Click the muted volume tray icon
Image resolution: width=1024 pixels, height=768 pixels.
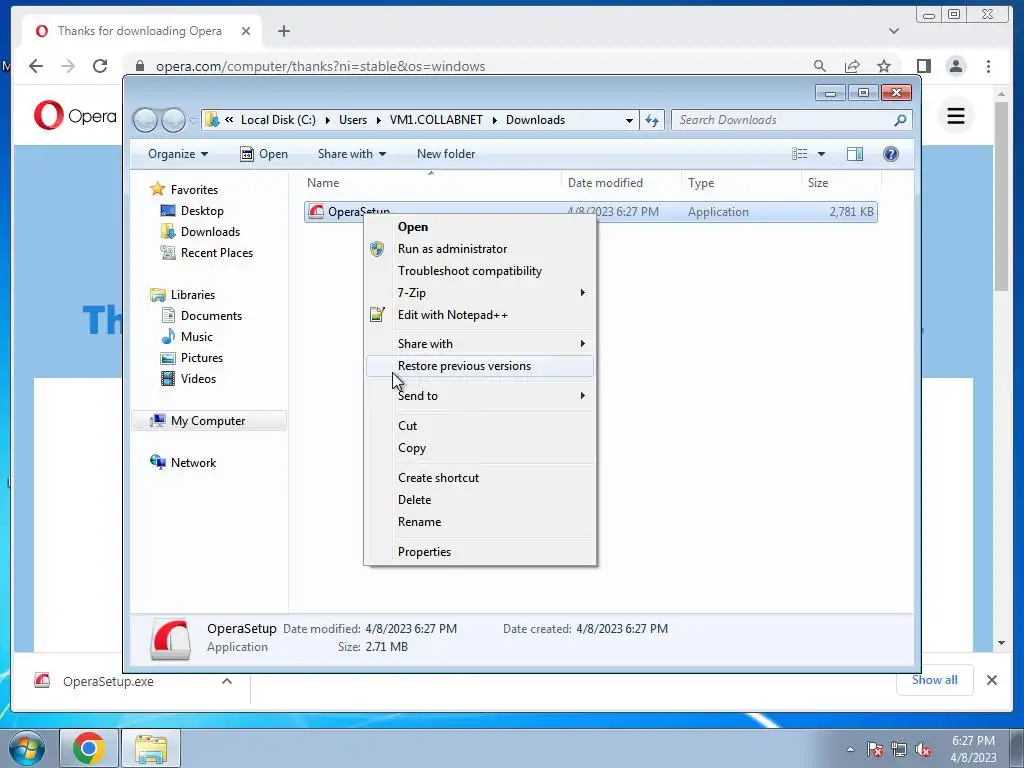coord(923,750)
